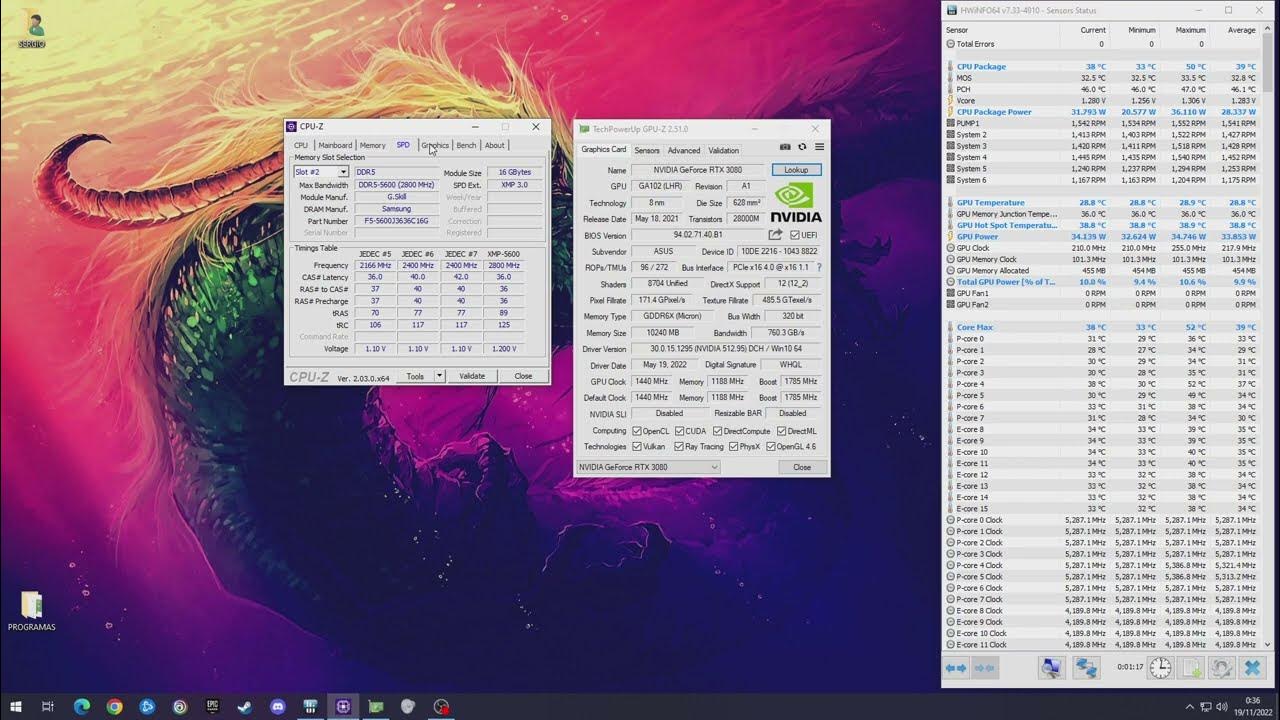Open the PROGRAMAS desktop folder

tap(32, 611)
